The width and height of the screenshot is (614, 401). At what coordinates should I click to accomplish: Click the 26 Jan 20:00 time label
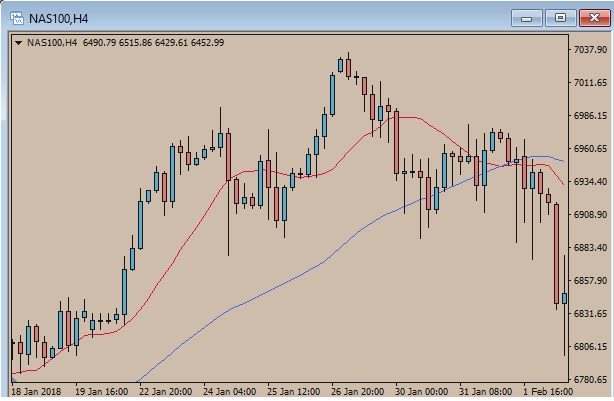coord(358,391)
